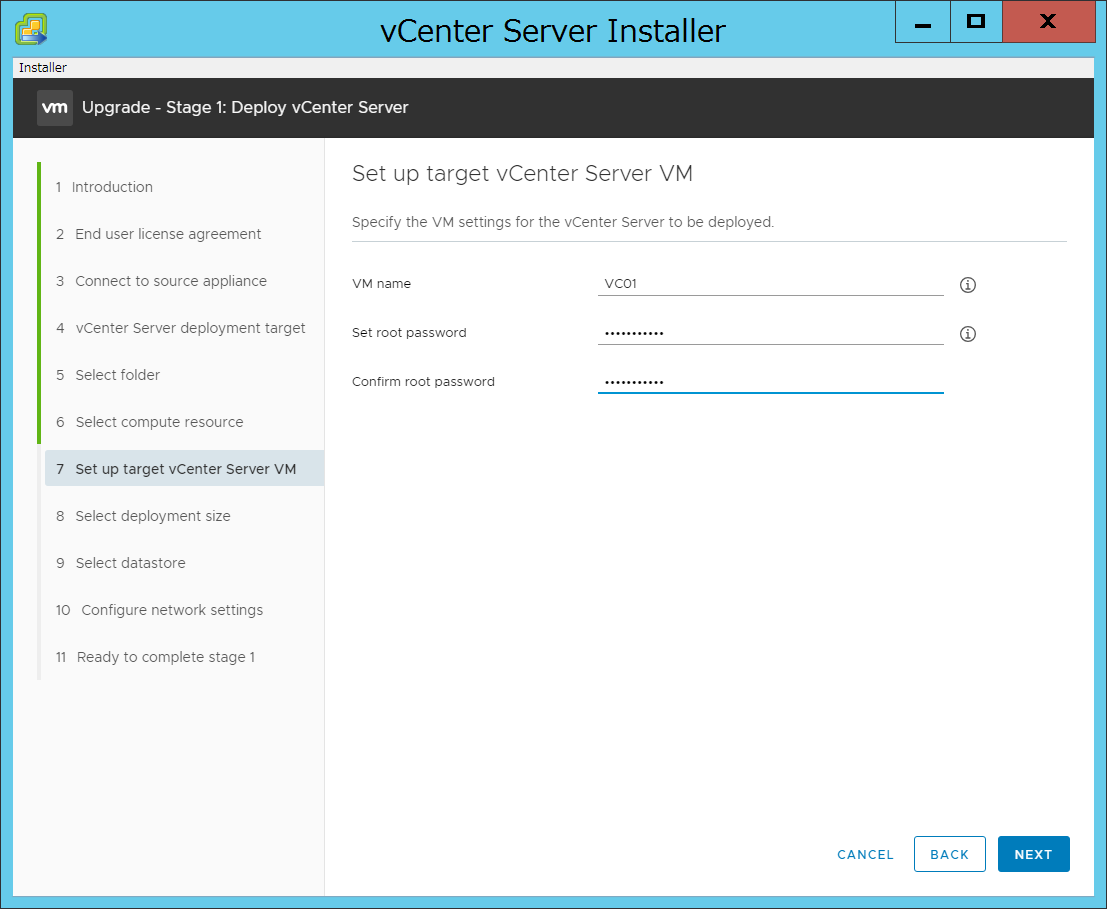Image resolution: width=1107 pixels, height=909 pixels.
Task: Click the VMware vm logo
Action: tap(55, 108)
